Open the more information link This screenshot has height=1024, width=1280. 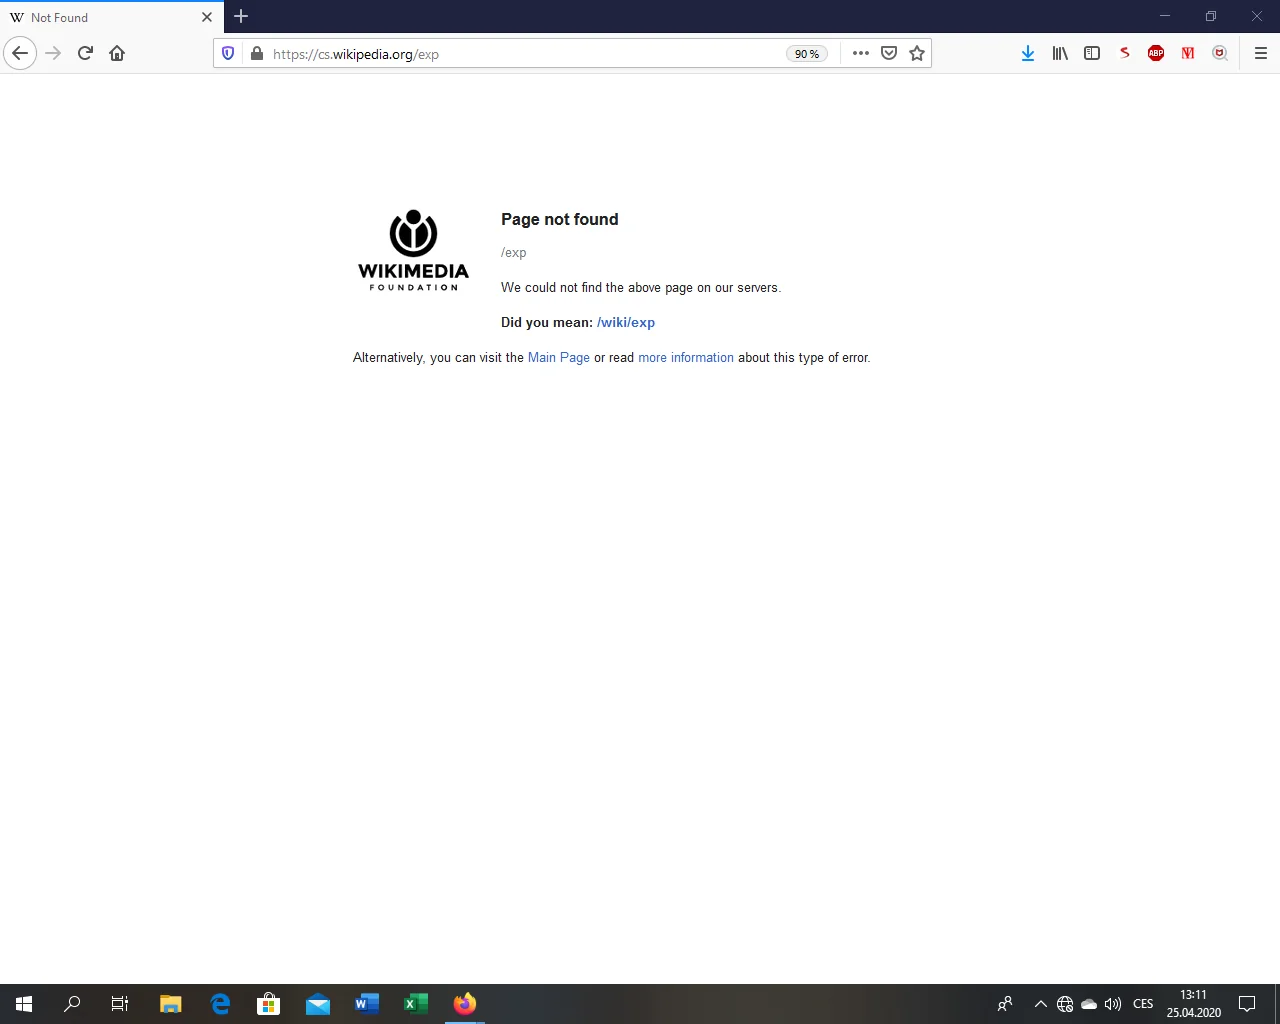point(686,357)
